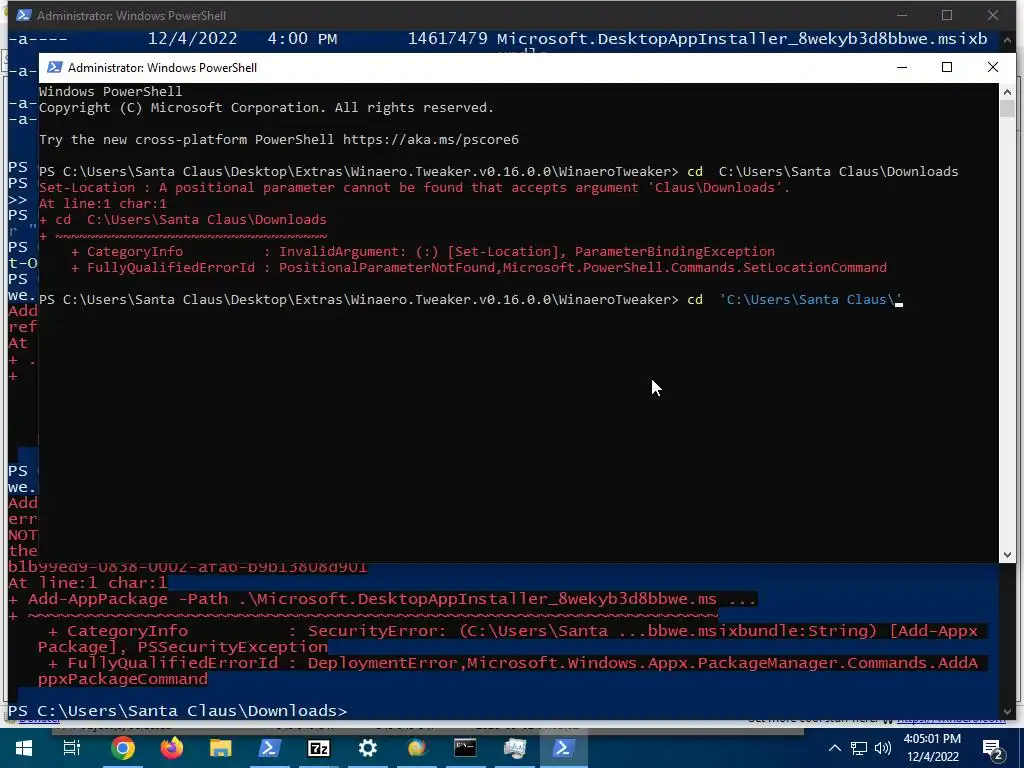Screen dimensions: 1024x768
Task: Close the background PowerShell window
Action: click(993, 15)
